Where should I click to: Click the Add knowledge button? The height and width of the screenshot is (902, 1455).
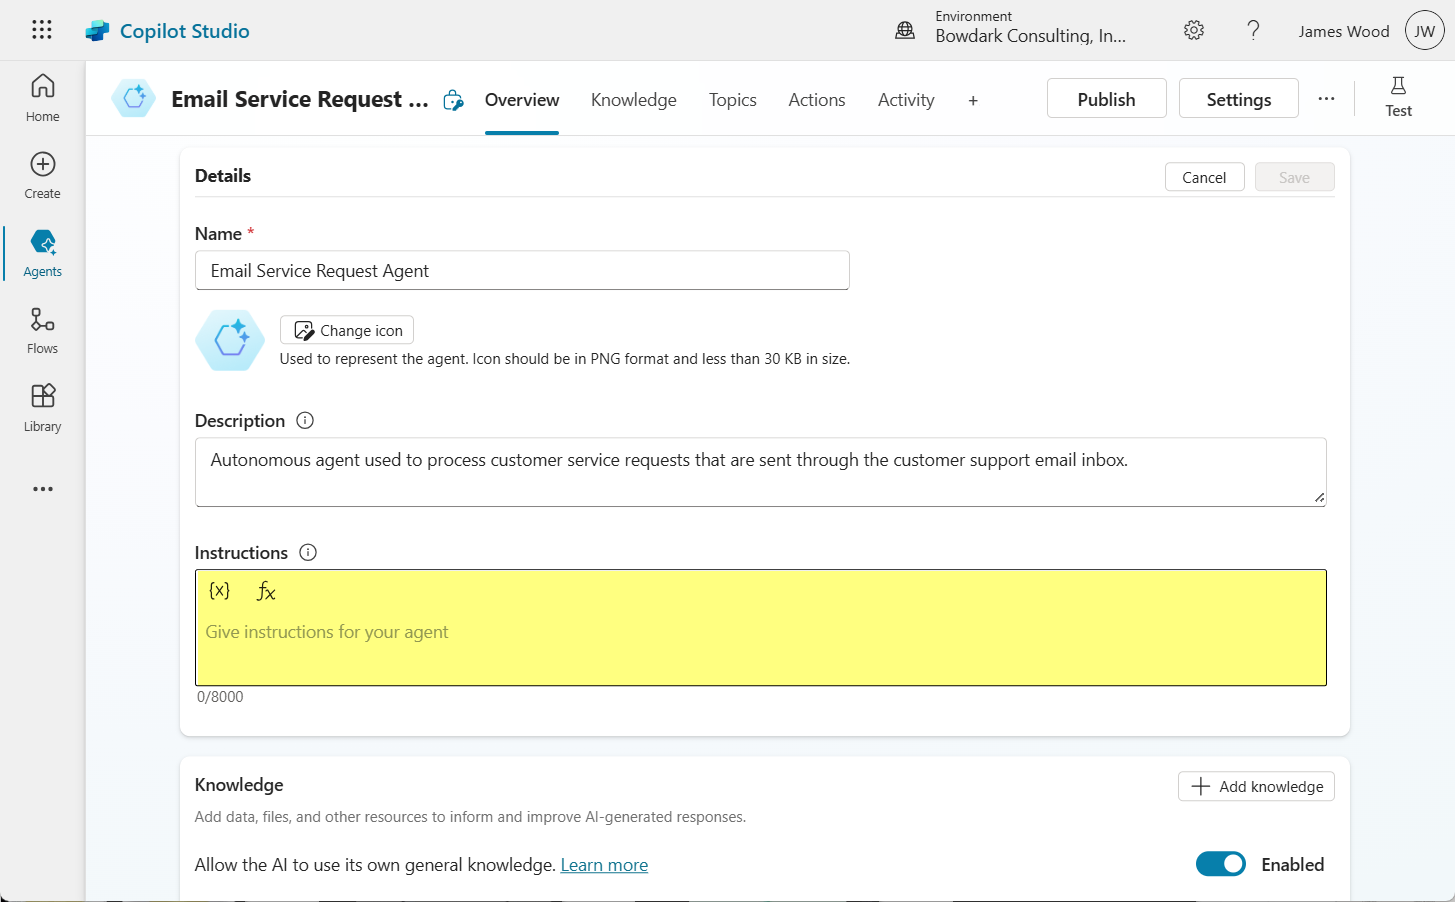point(1256,787)
